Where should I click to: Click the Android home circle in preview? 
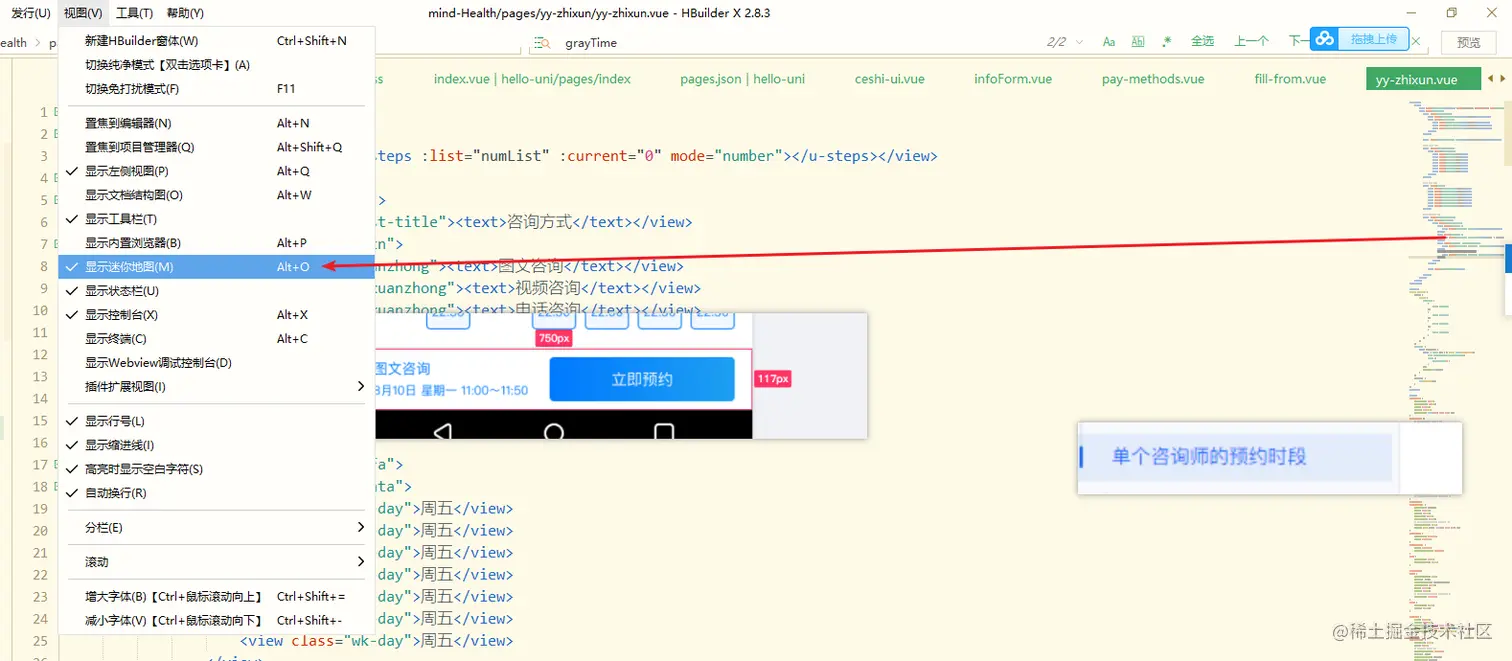coord(553,431)
